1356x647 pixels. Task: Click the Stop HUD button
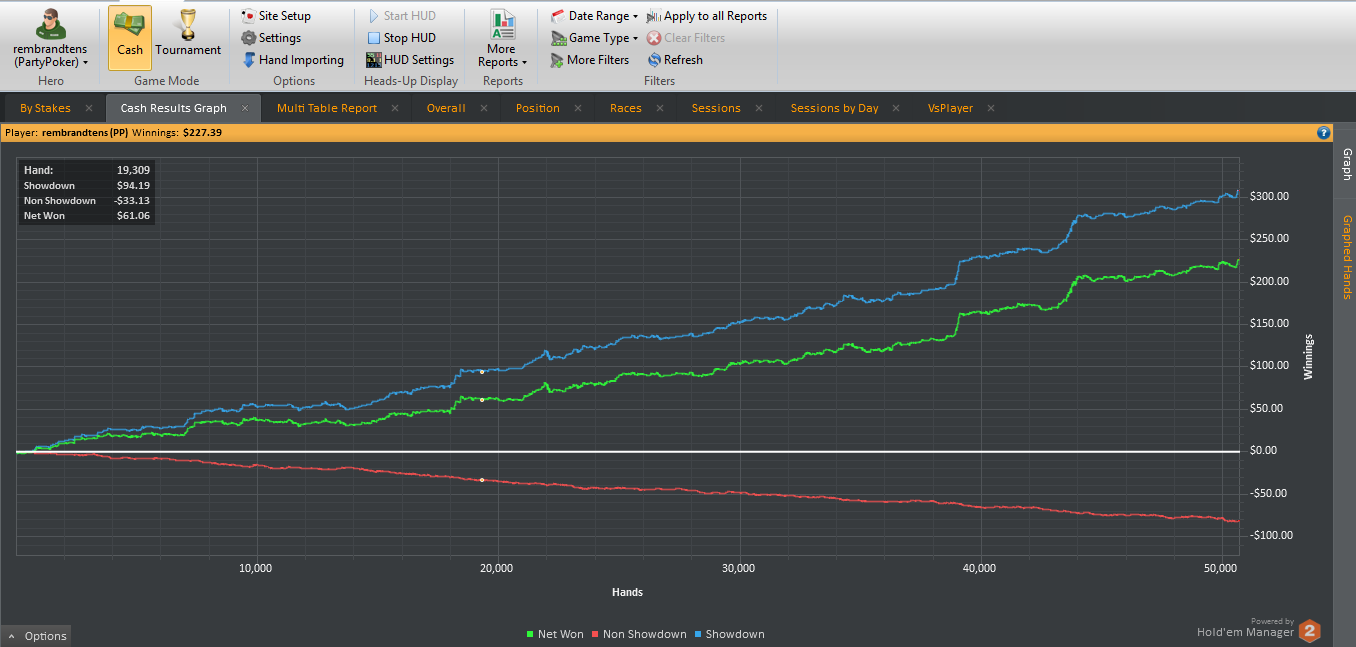coord(401,38)
